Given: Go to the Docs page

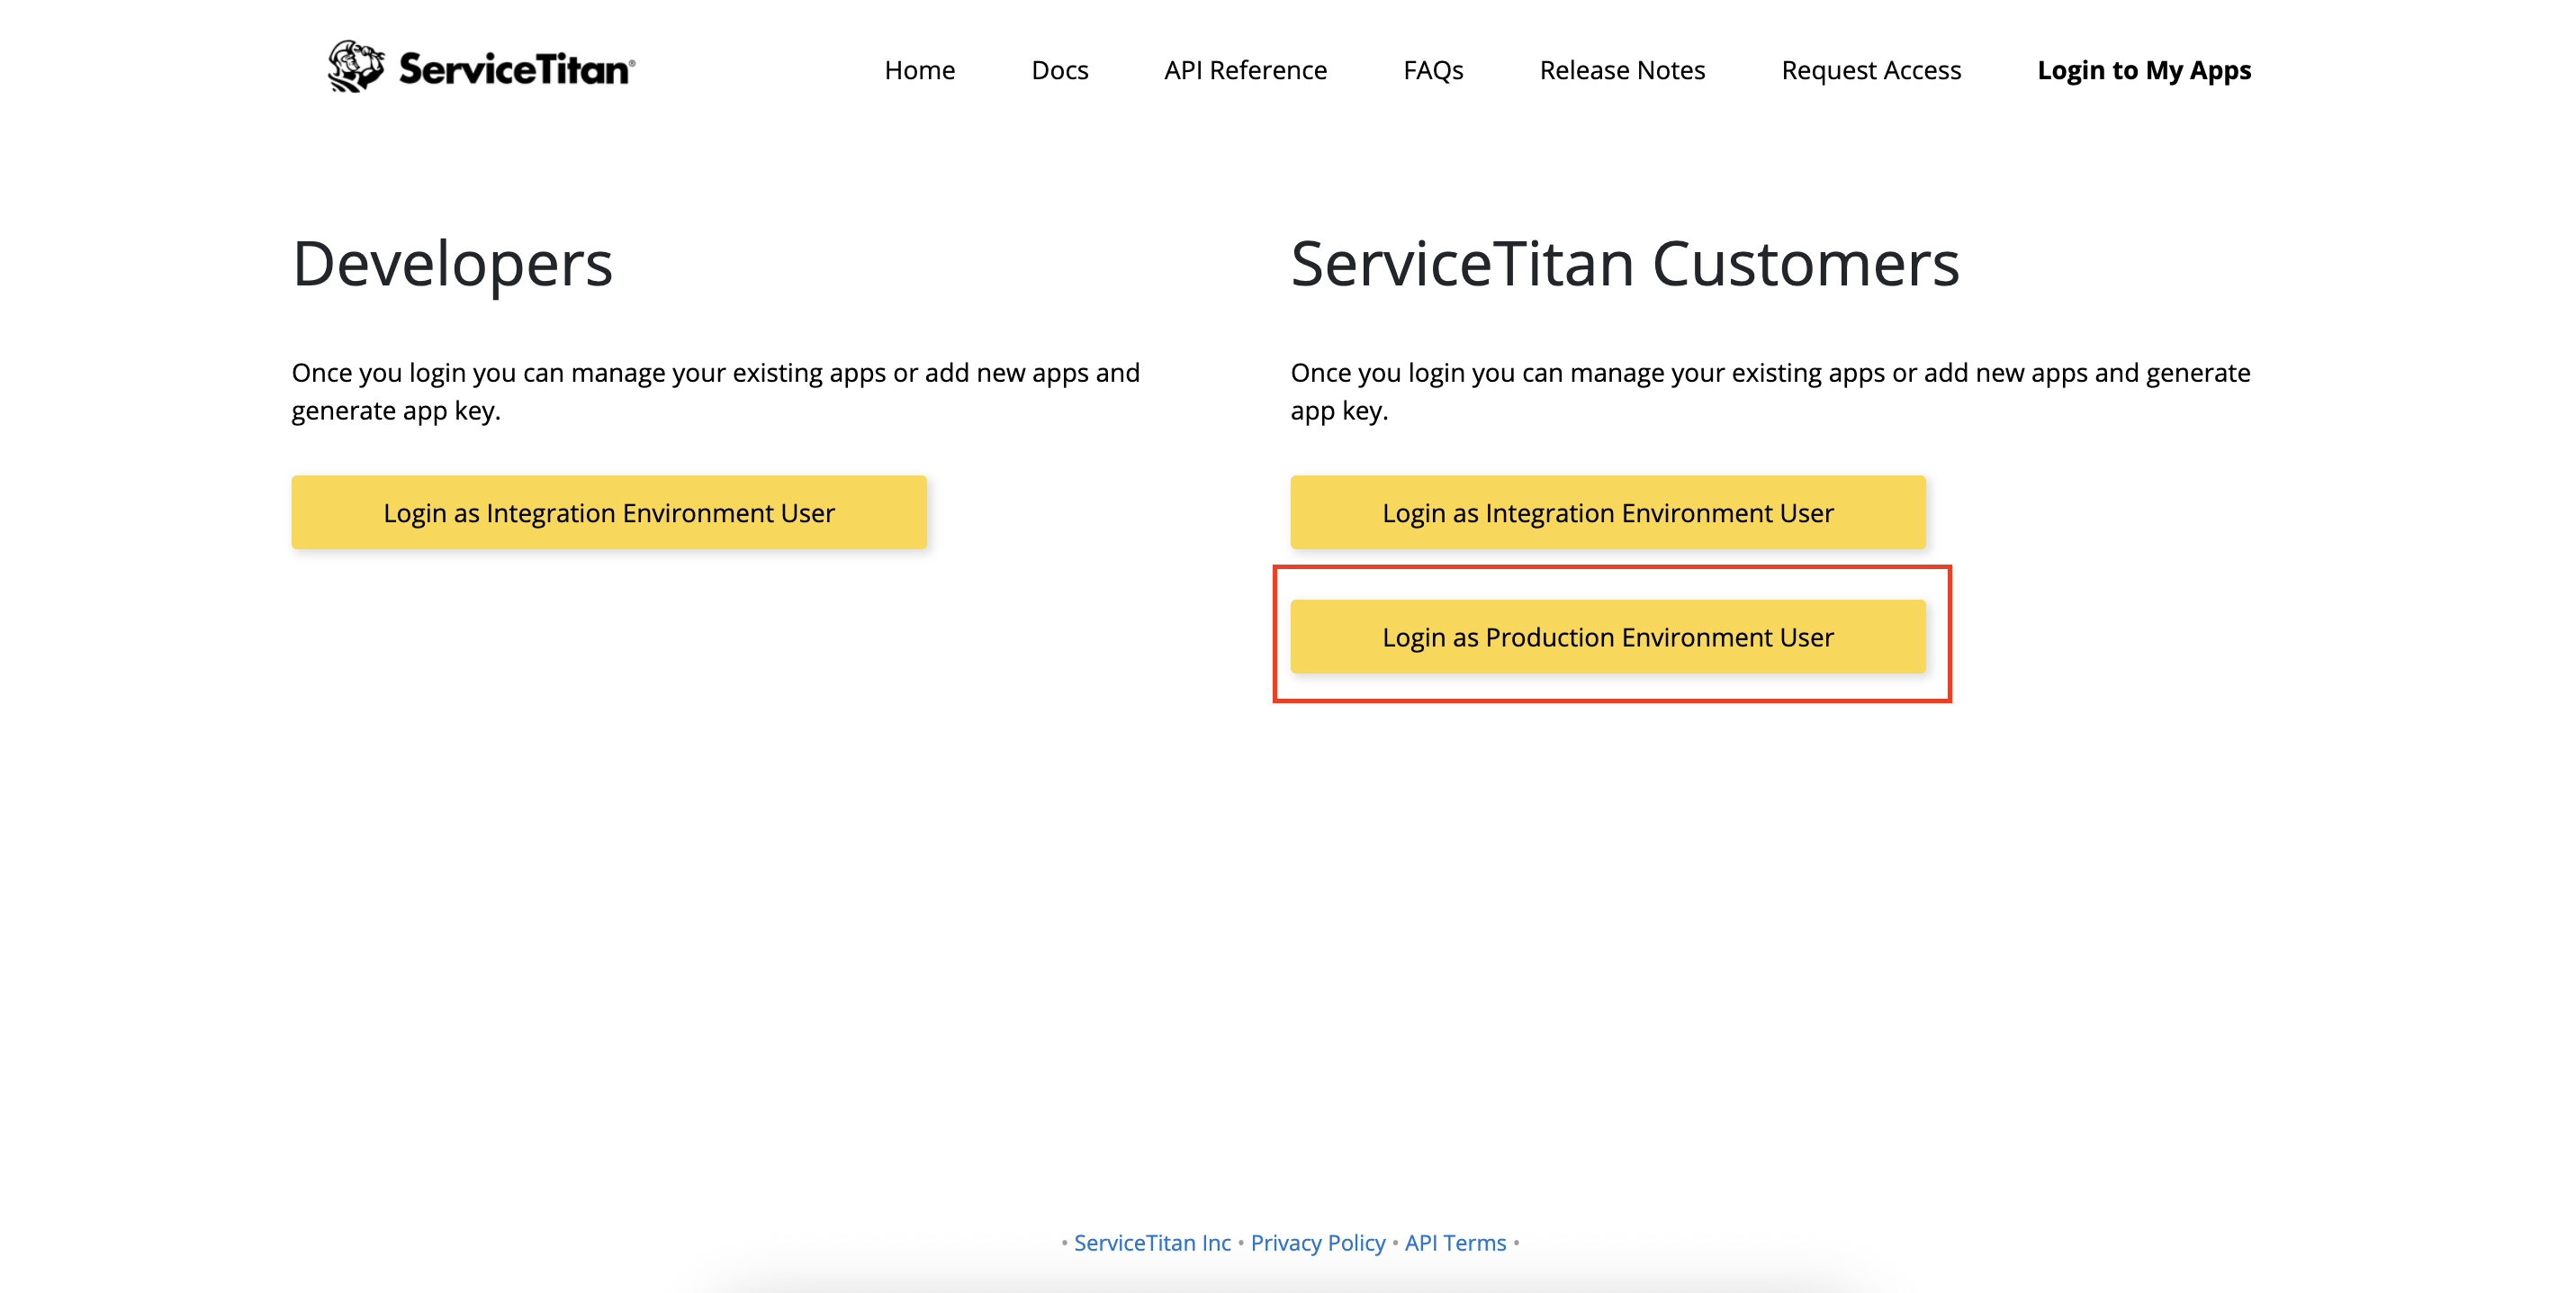Looking at the screenshot, I should click(x=1059, y=70).
